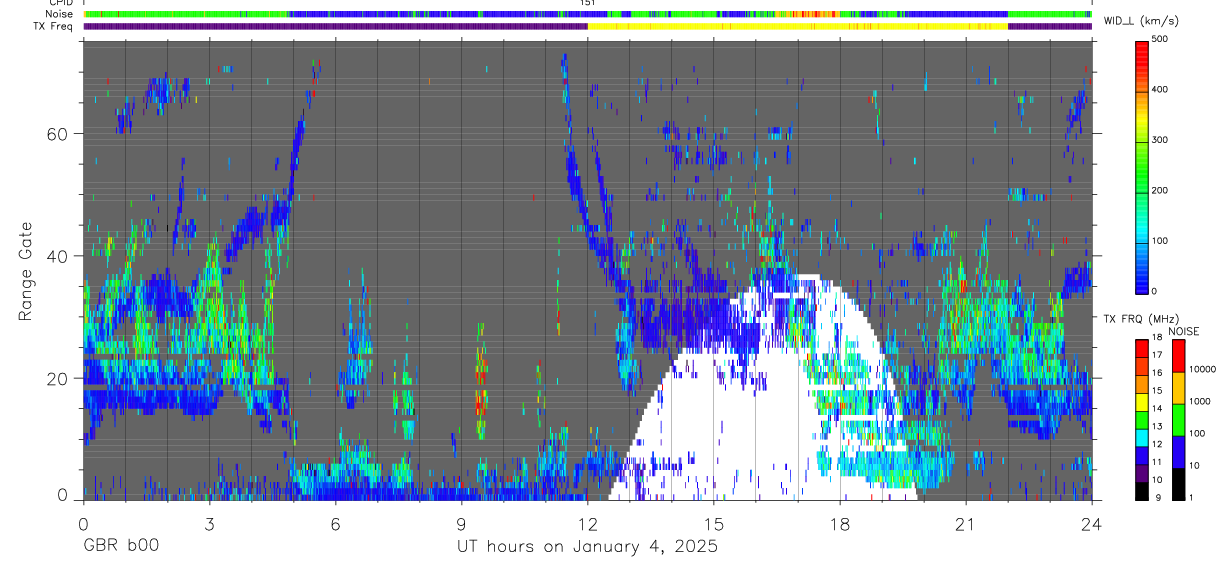Click the 300 value on spectral width colorbar

tap(1160, 140)
